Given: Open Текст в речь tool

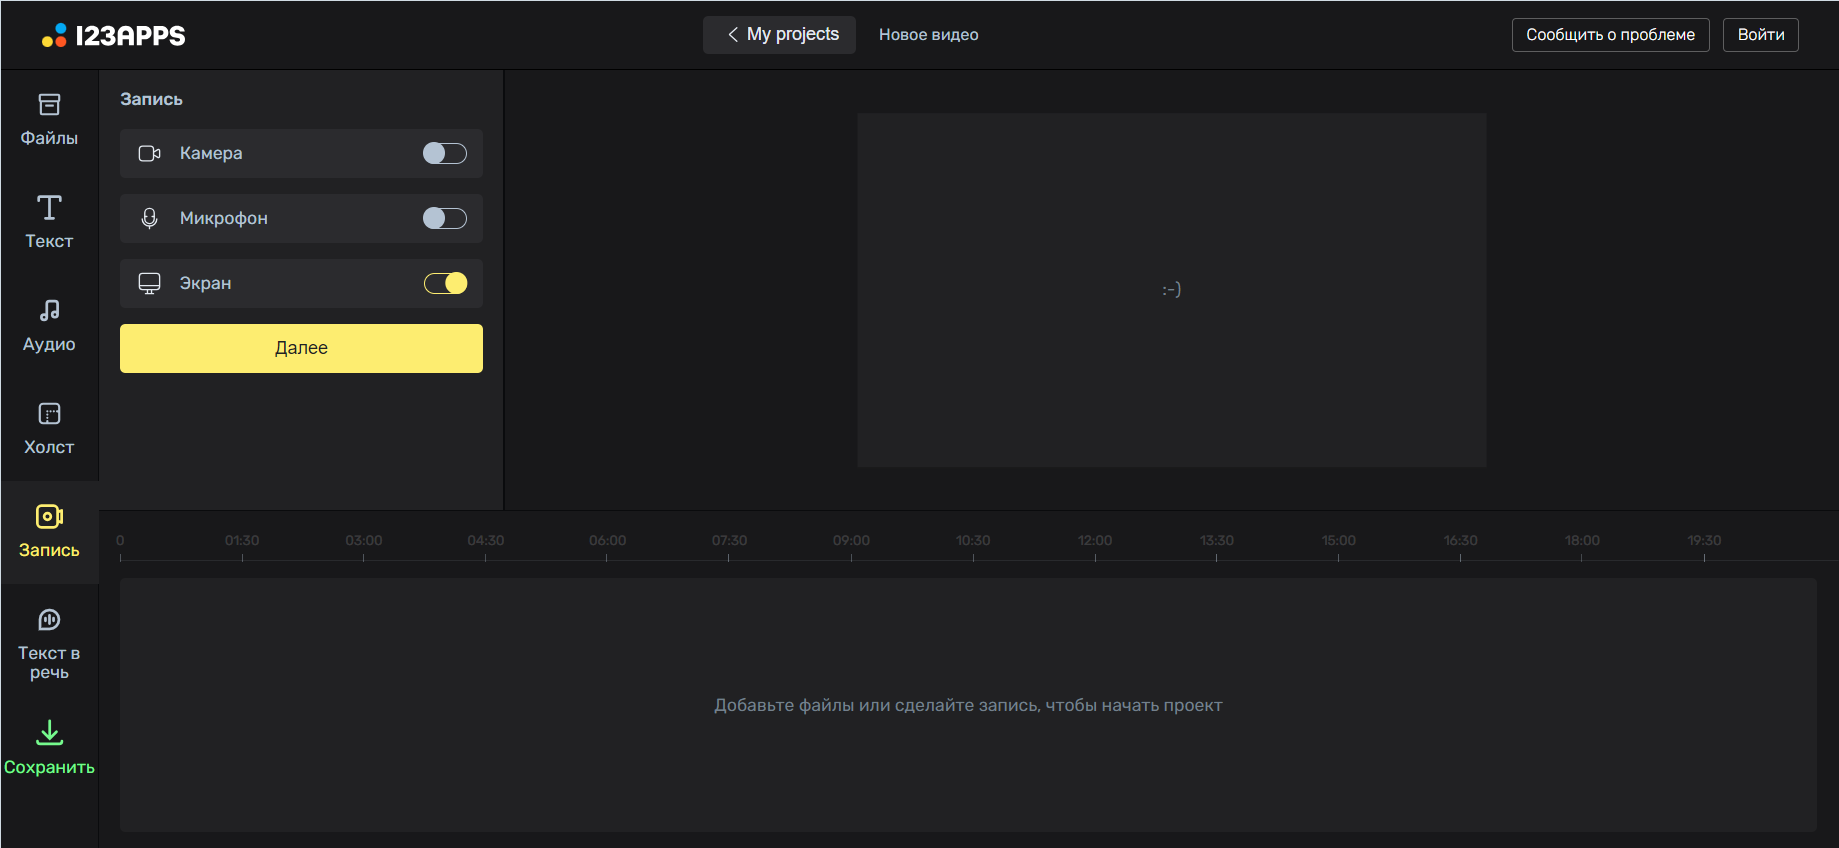Looking at the screenshot, I should tap(49, 644).
